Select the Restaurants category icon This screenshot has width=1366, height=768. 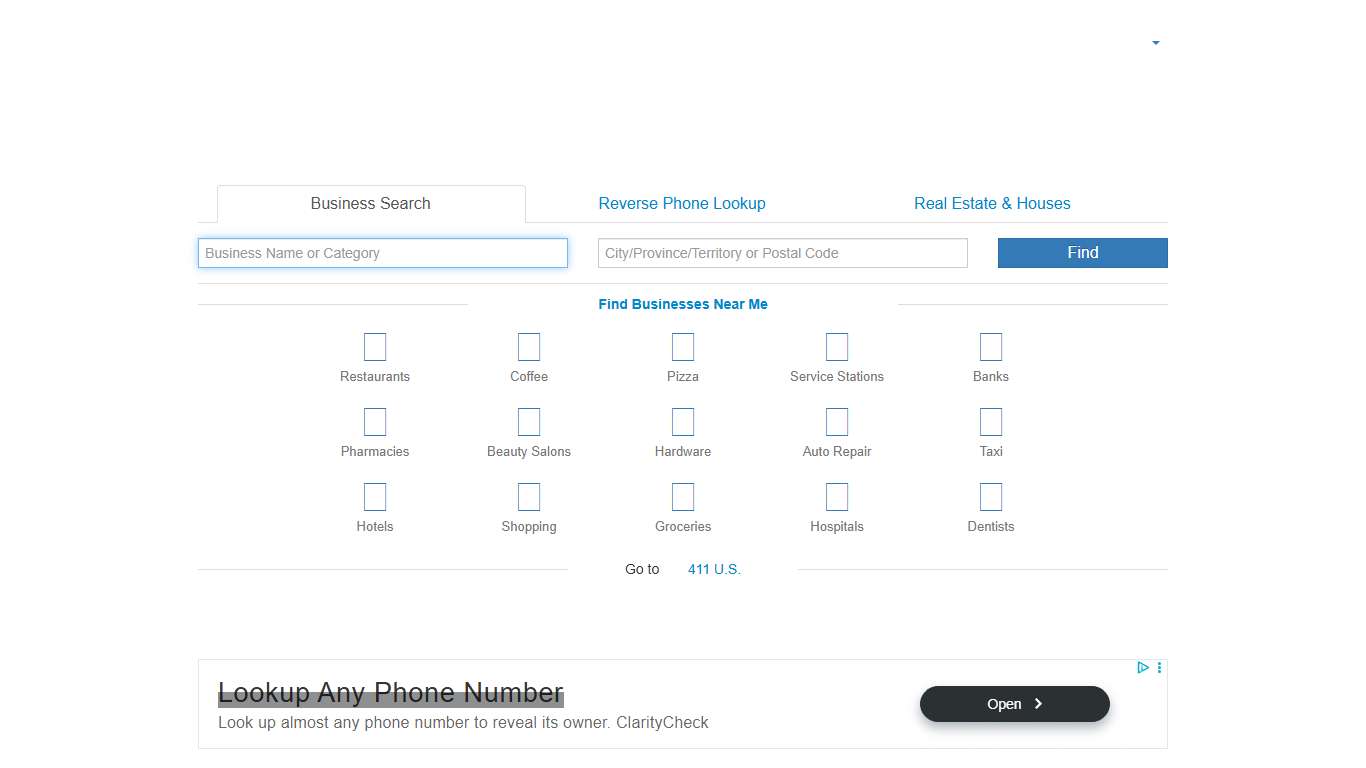374,347
